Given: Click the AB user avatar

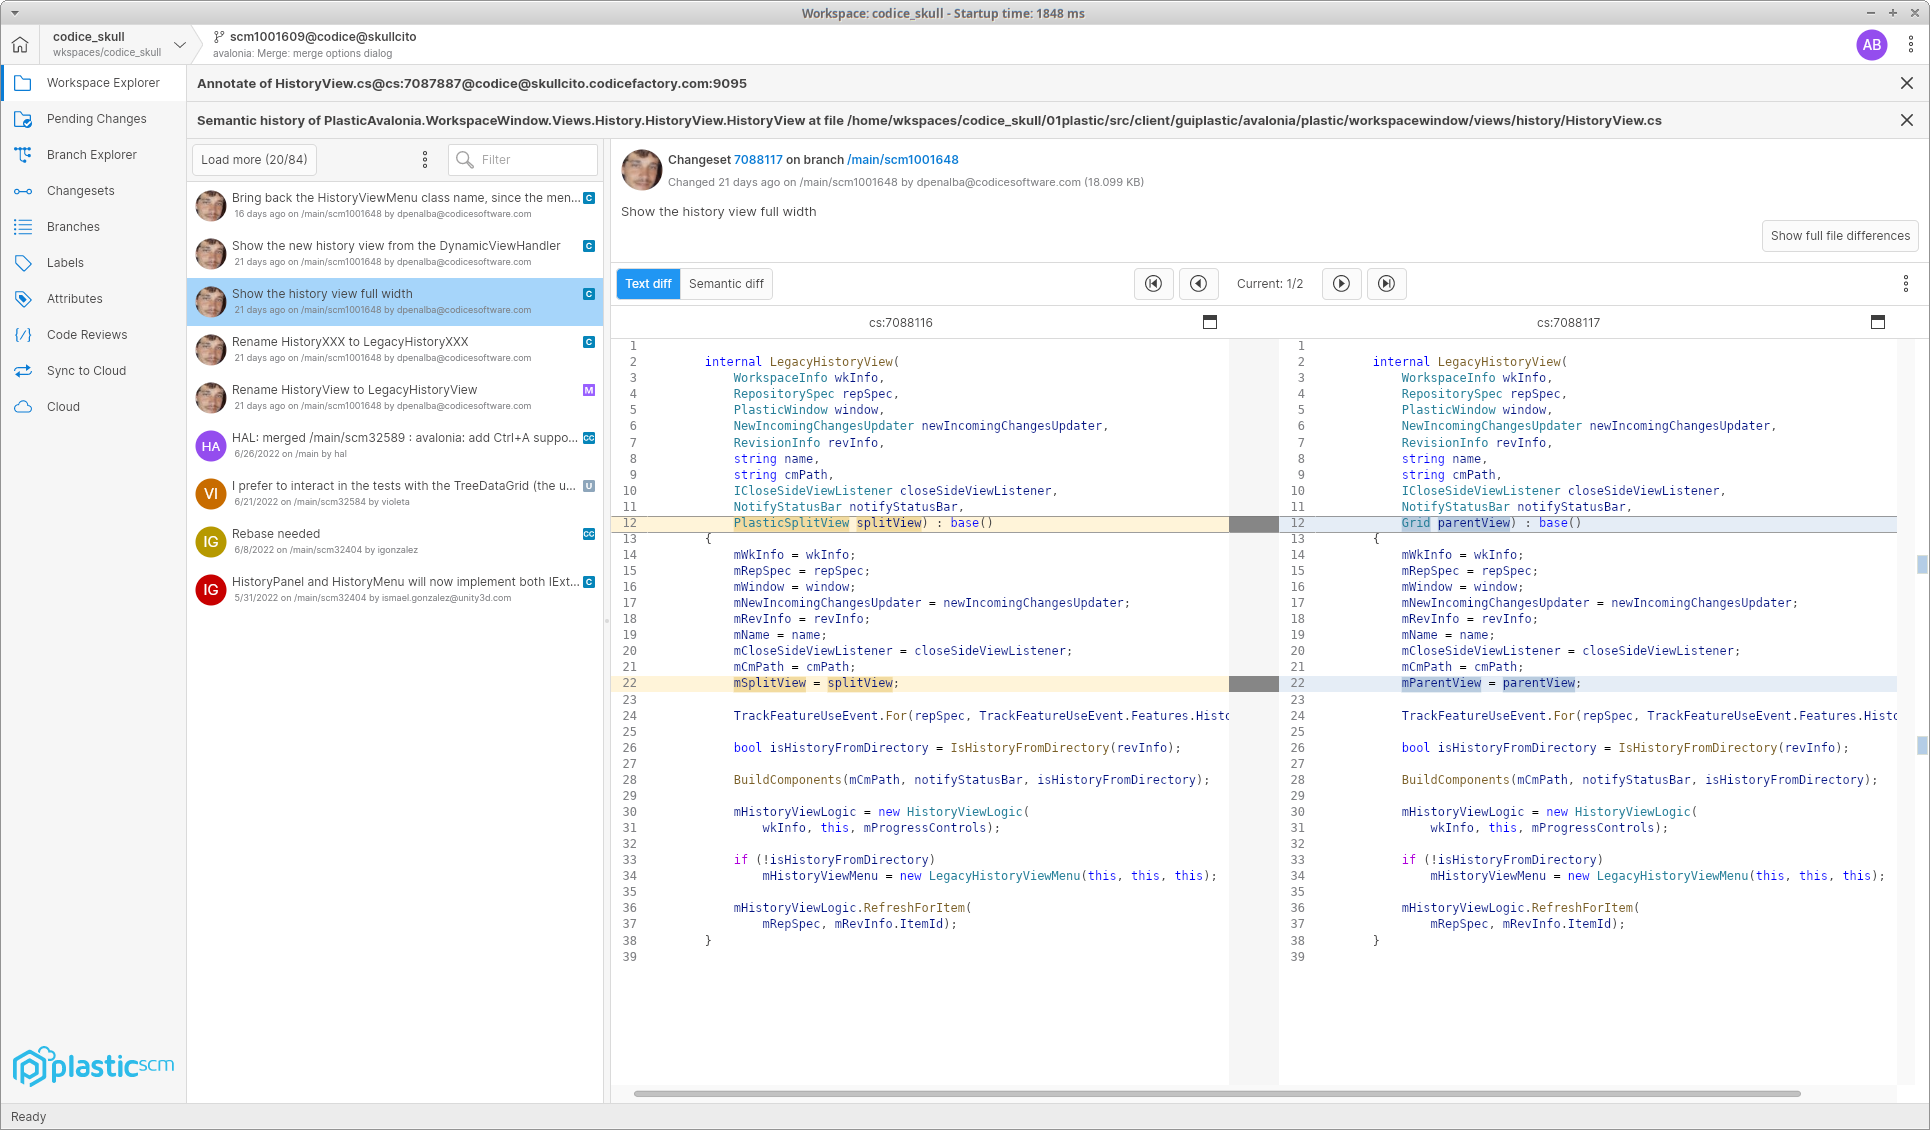Looking at the screenshot, I should click(x=1871, y=44).
